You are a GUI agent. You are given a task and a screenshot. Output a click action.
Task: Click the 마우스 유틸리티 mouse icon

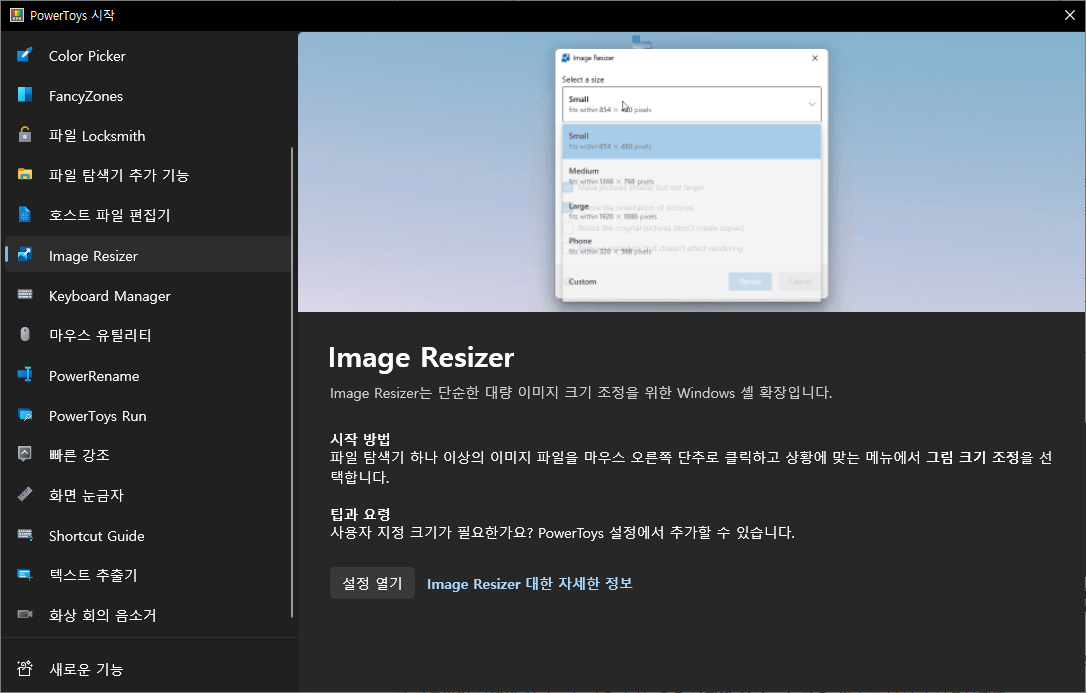[25, 334]
